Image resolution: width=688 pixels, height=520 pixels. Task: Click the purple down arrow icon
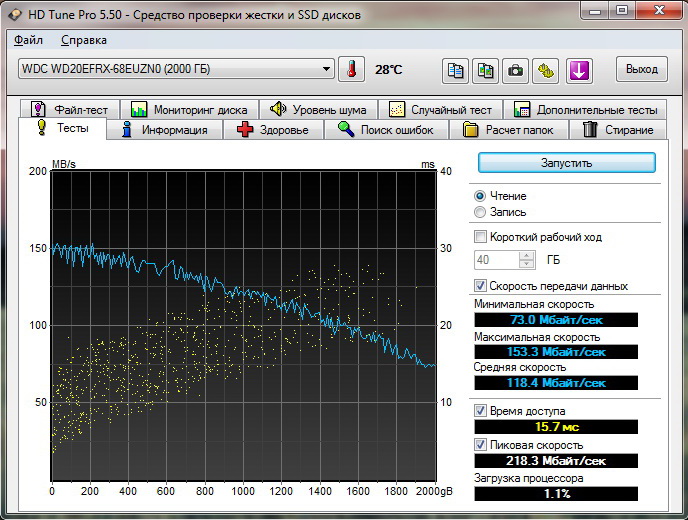[579, 70]
